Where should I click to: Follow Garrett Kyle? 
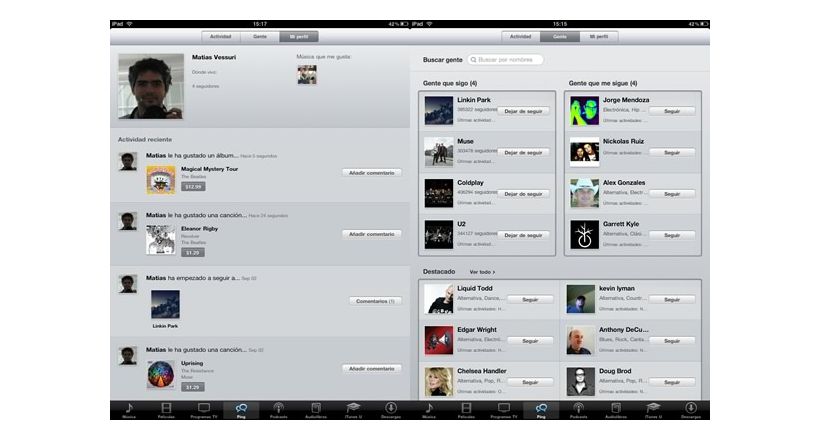672,235
